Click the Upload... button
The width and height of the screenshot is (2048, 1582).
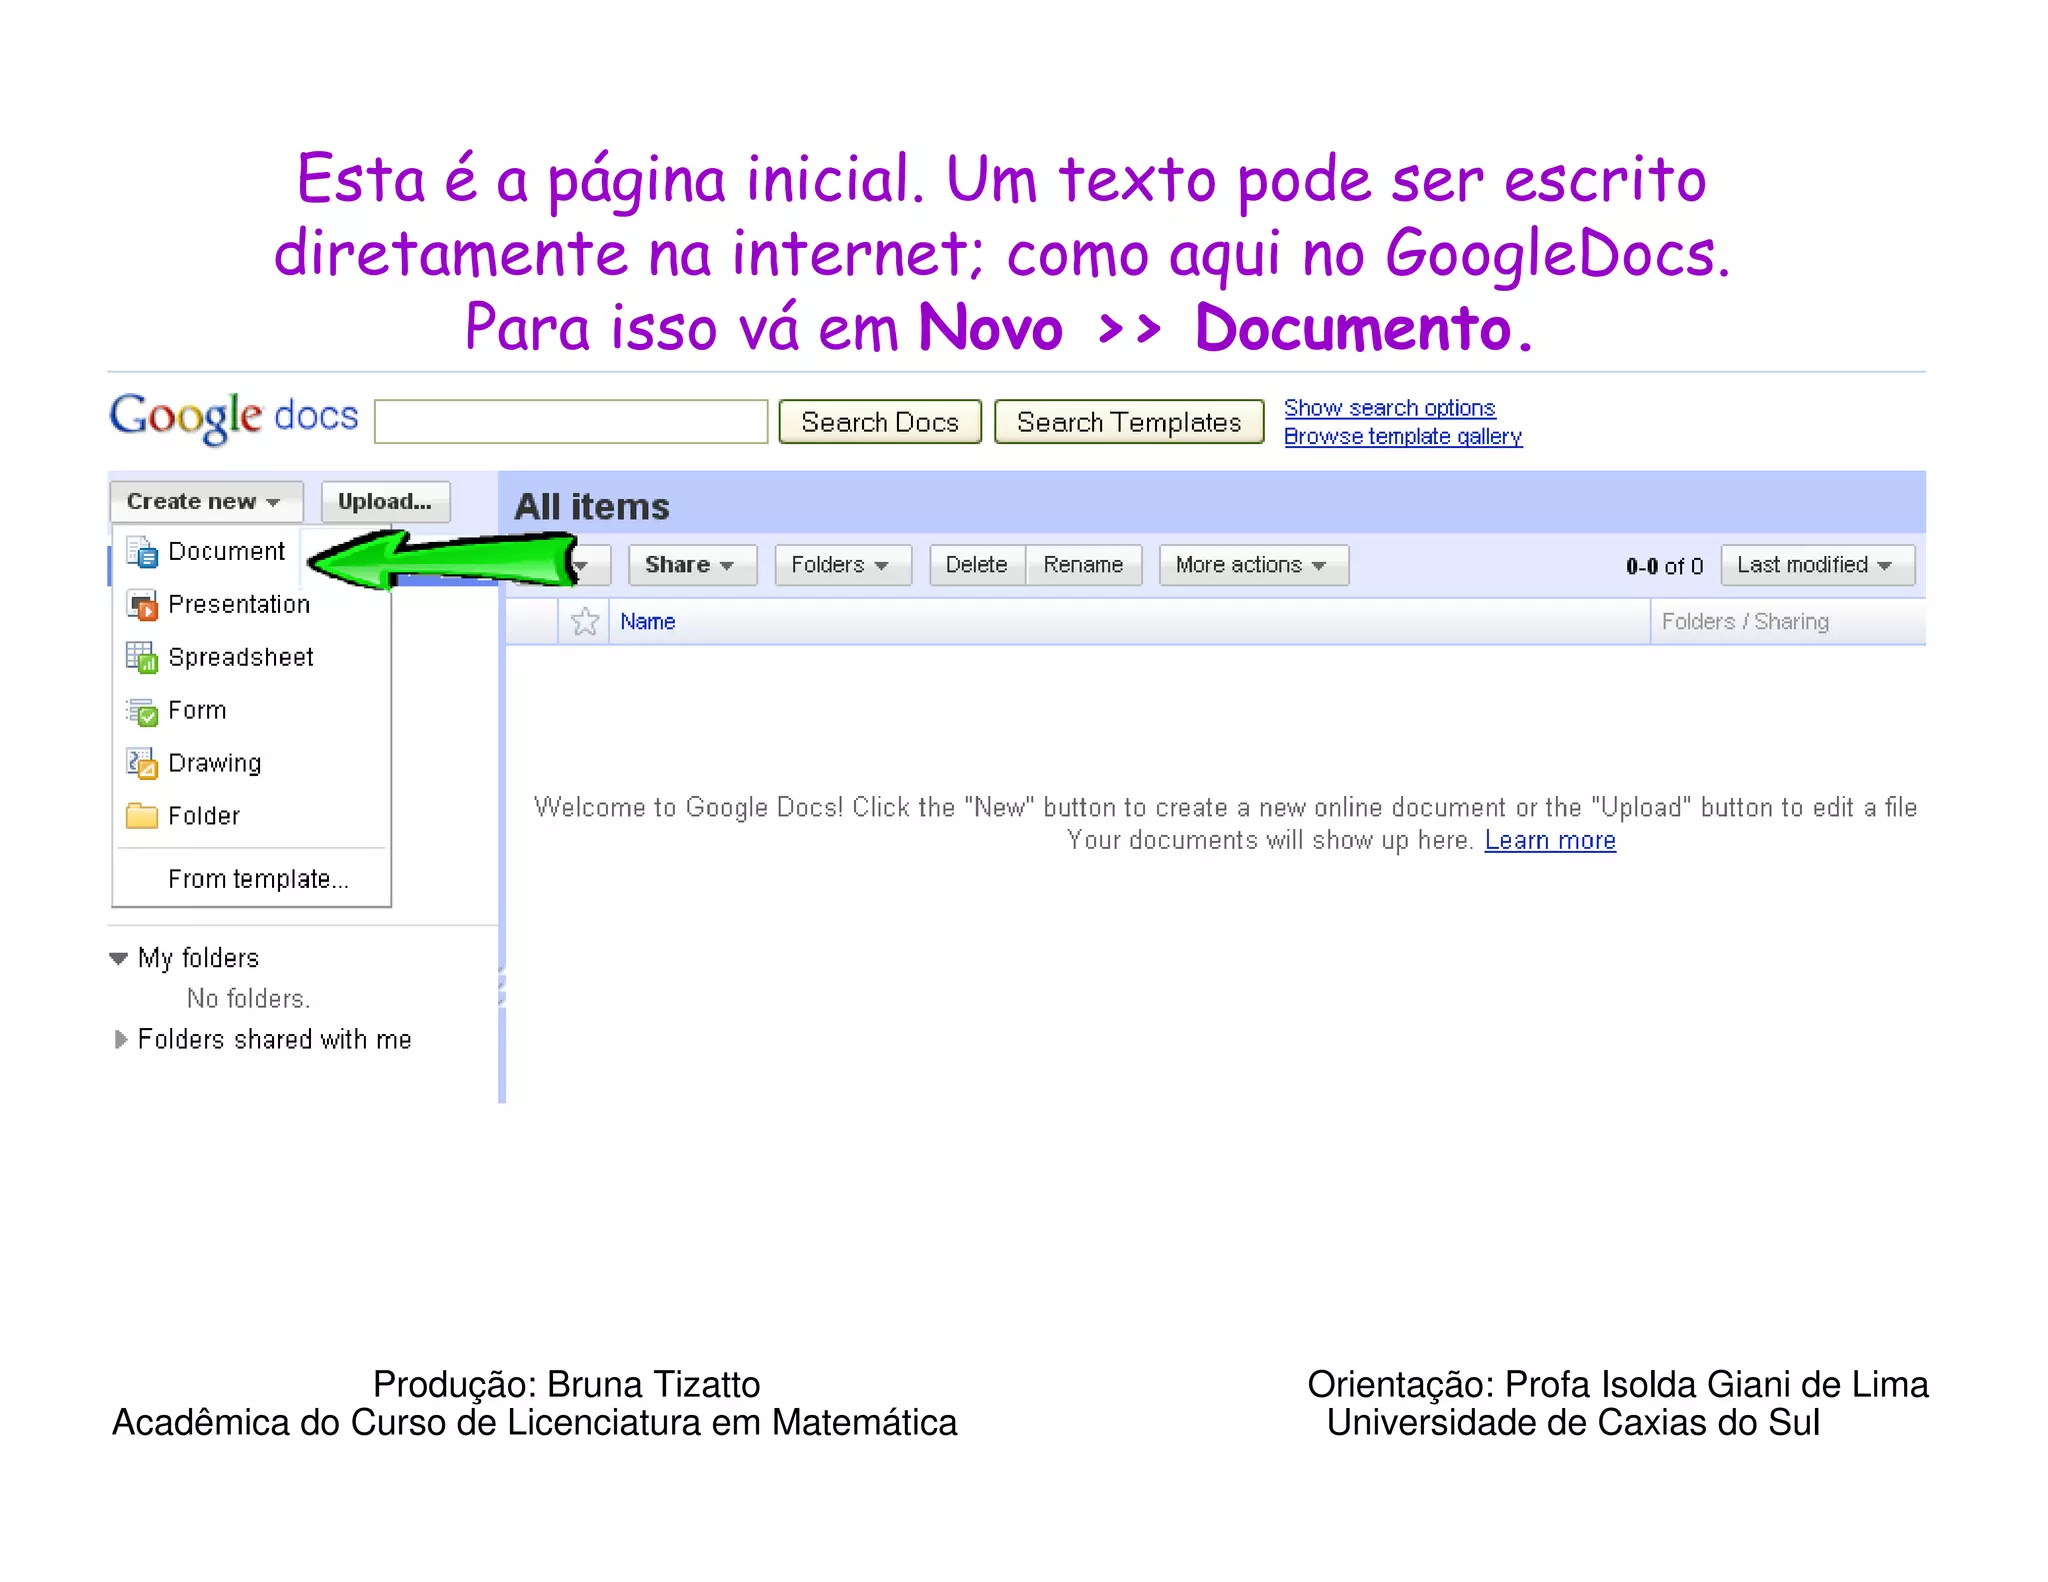point(386,502)
